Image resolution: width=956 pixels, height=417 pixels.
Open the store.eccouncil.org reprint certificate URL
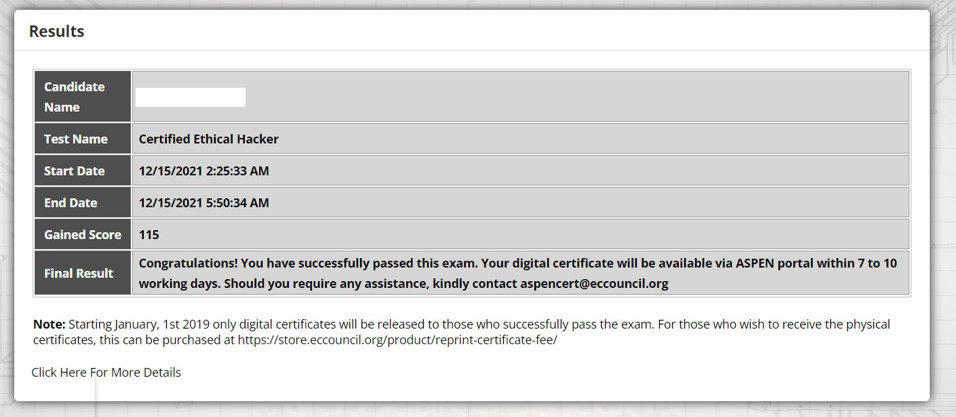pyautogui.click(x=420, y=340)
